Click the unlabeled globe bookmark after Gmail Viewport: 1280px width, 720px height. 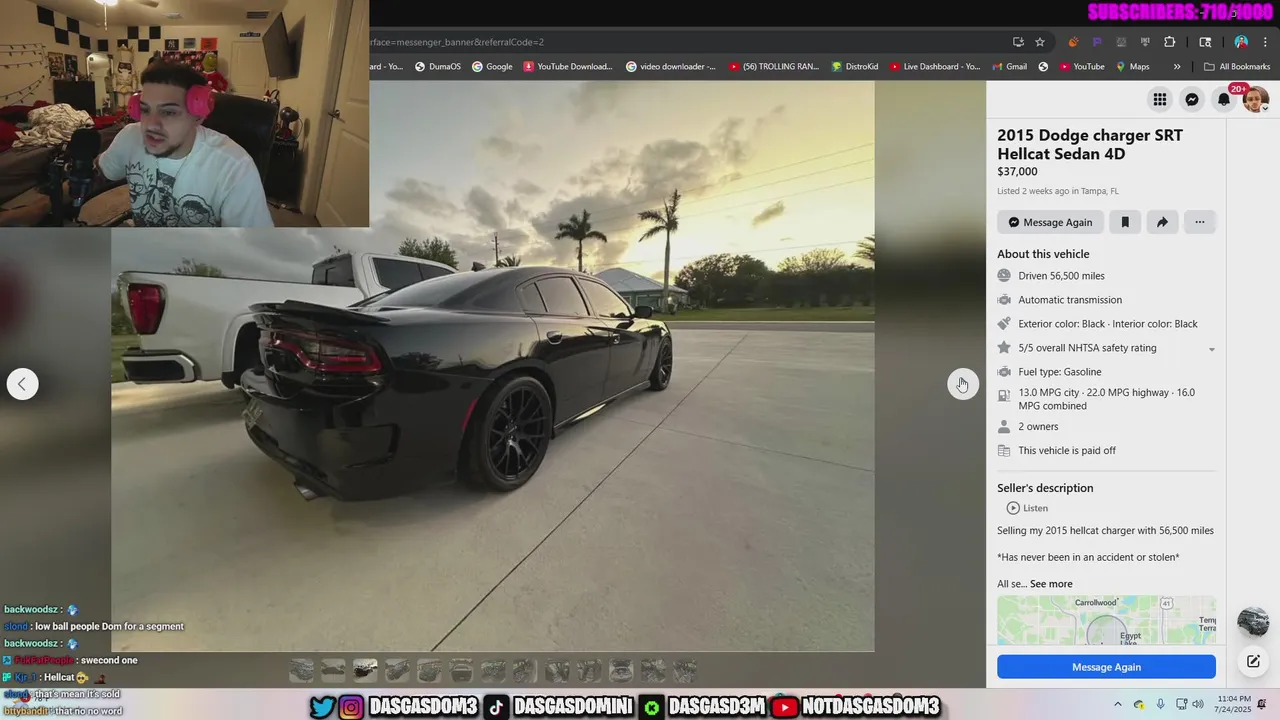pos(1043,67)
